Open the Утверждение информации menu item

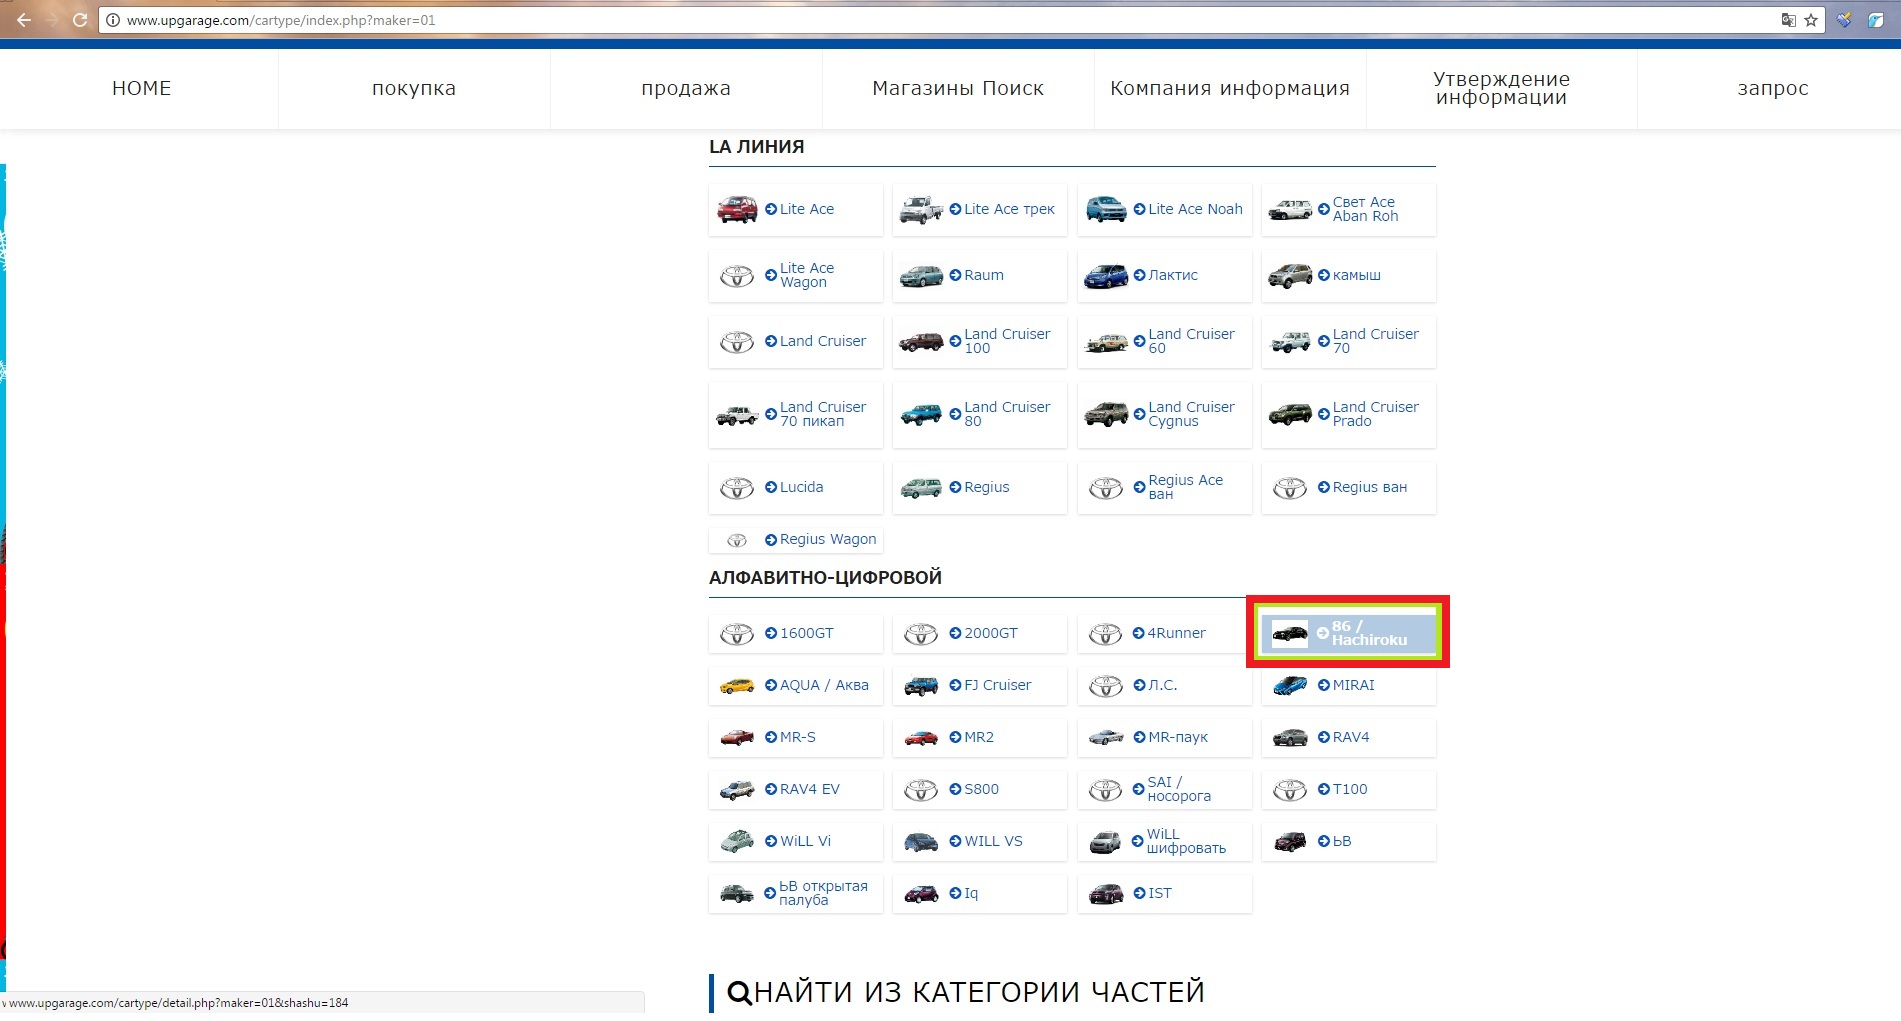[x=1501, y=88]
